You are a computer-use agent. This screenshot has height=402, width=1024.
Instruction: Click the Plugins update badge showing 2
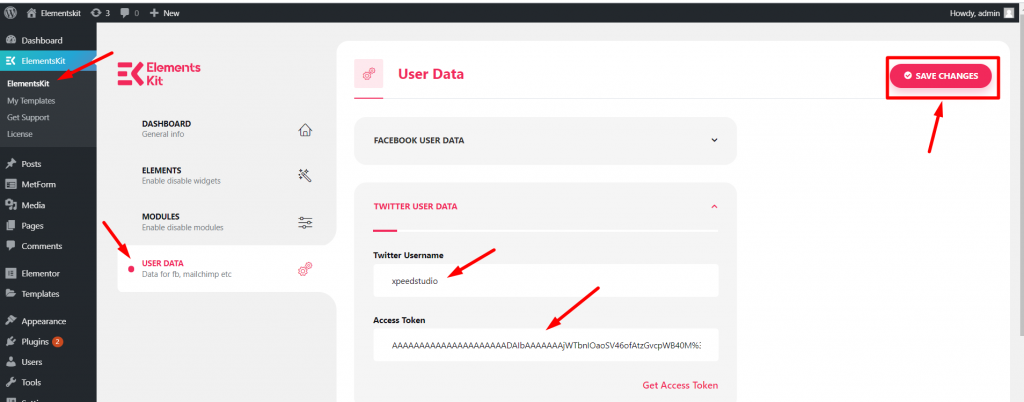pyautogui.click(x=57, y=341)
